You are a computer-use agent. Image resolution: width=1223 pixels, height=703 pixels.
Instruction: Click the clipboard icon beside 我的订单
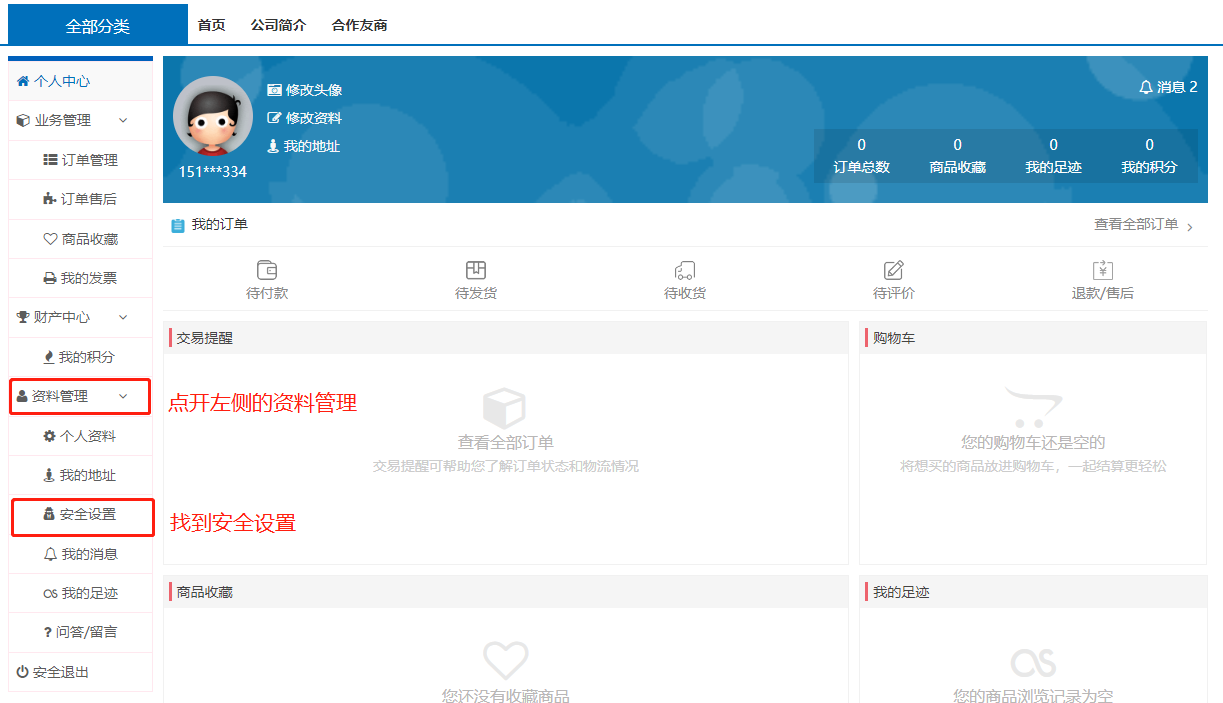pos(177,226)
